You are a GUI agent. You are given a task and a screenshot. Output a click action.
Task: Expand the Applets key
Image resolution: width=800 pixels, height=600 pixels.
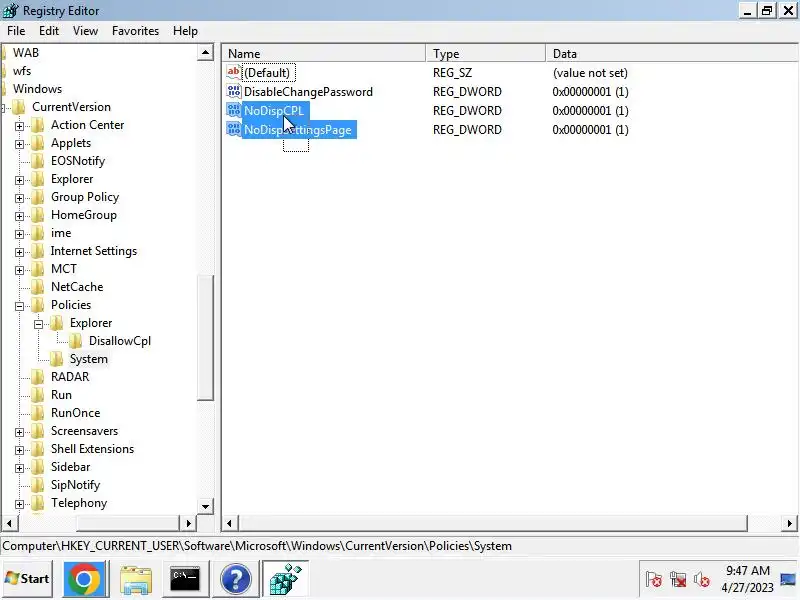click(x=19, y=144)
